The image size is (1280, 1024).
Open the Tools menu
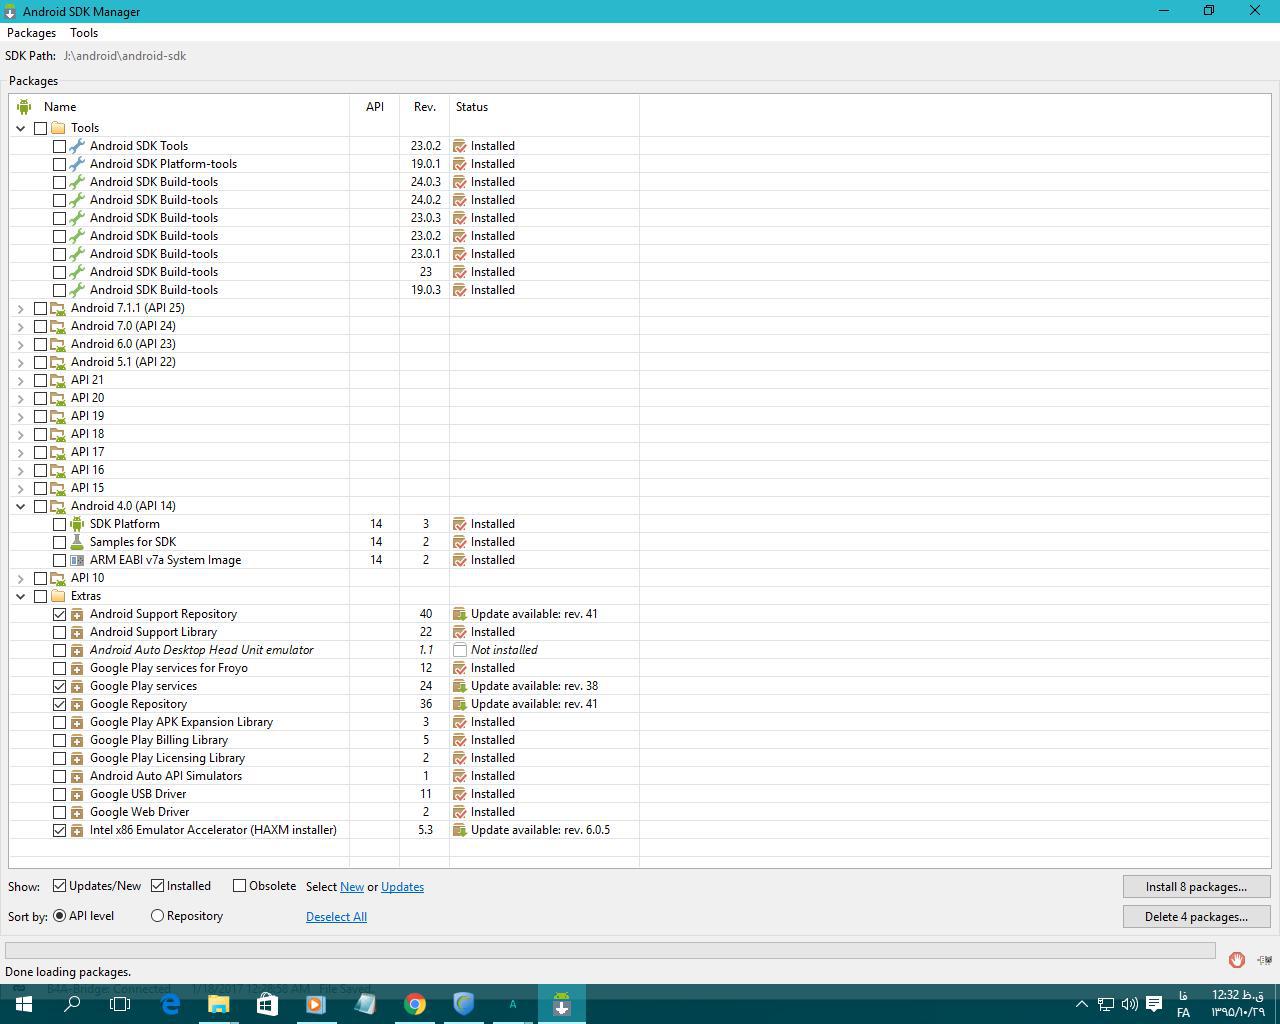click(84, 33)
